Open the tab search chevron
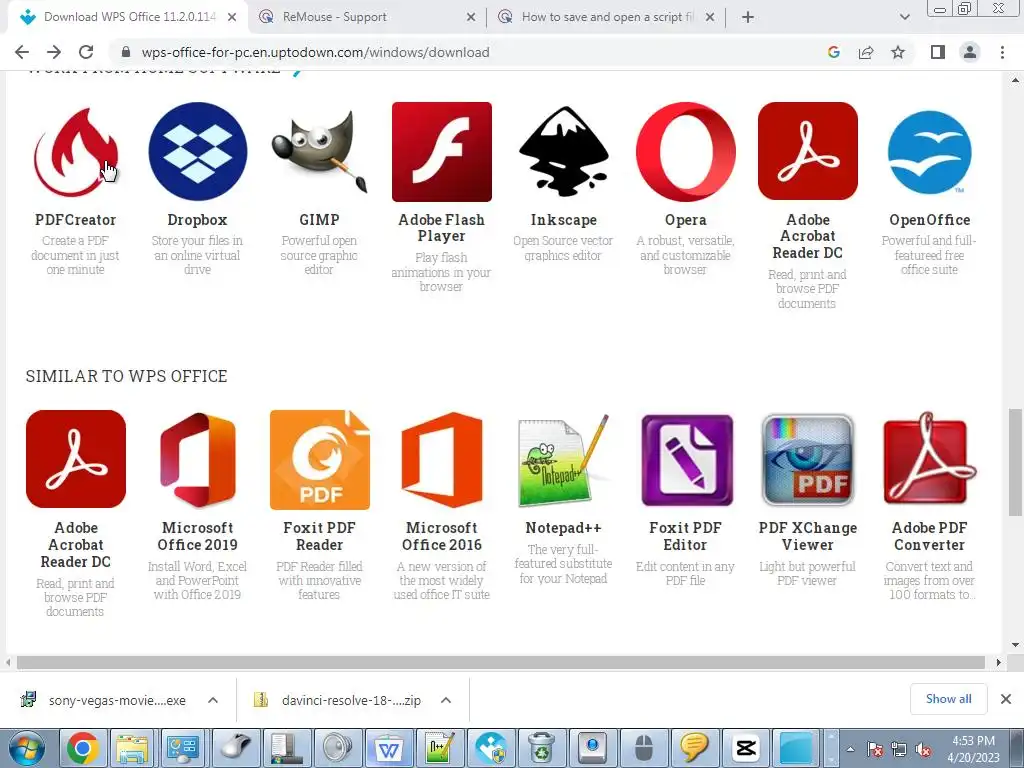This screenshot has height=768, width=1024. [x=904, y=17]
